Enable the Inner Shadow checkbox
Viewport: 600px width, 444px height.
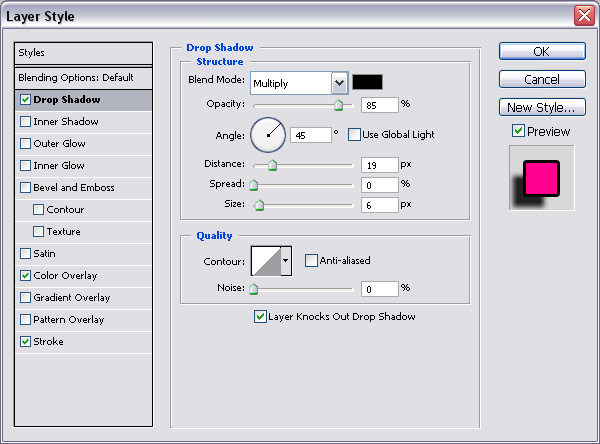(25, 122)
